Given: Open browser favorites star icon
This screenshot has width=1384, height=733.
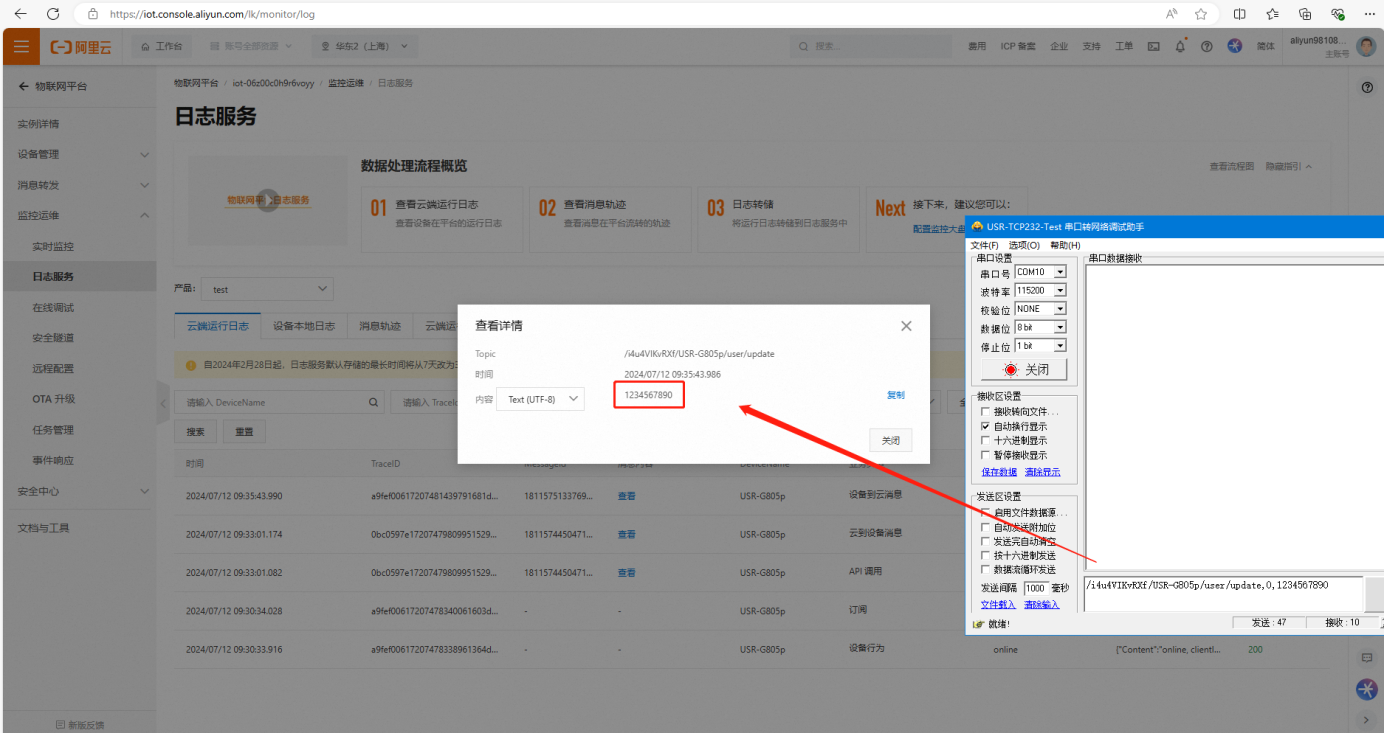Looking at the screenshot, I should click(1200, 14).
